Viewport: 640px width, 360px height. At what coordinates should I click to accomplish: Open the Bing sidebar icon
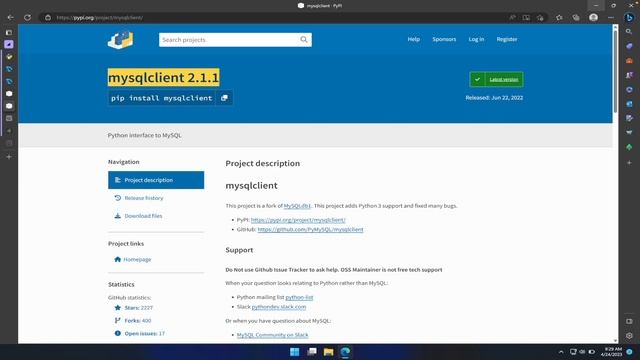point(629,18)
